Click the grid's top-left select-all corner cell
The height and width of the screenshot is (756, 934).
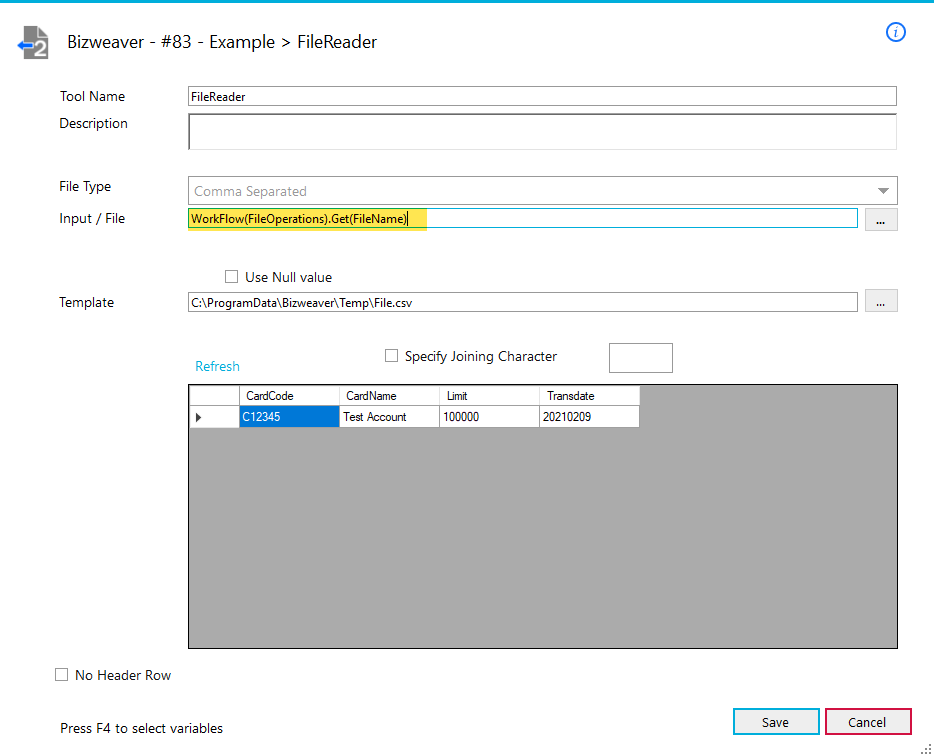pyautogui.click(x=214, y=396)
